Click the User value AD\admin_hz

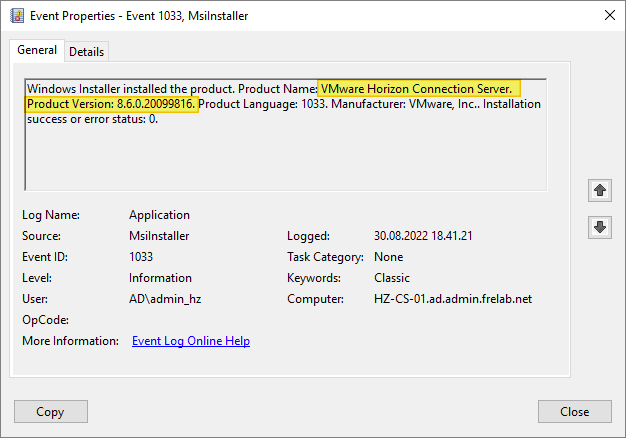[x=164, y=299]
